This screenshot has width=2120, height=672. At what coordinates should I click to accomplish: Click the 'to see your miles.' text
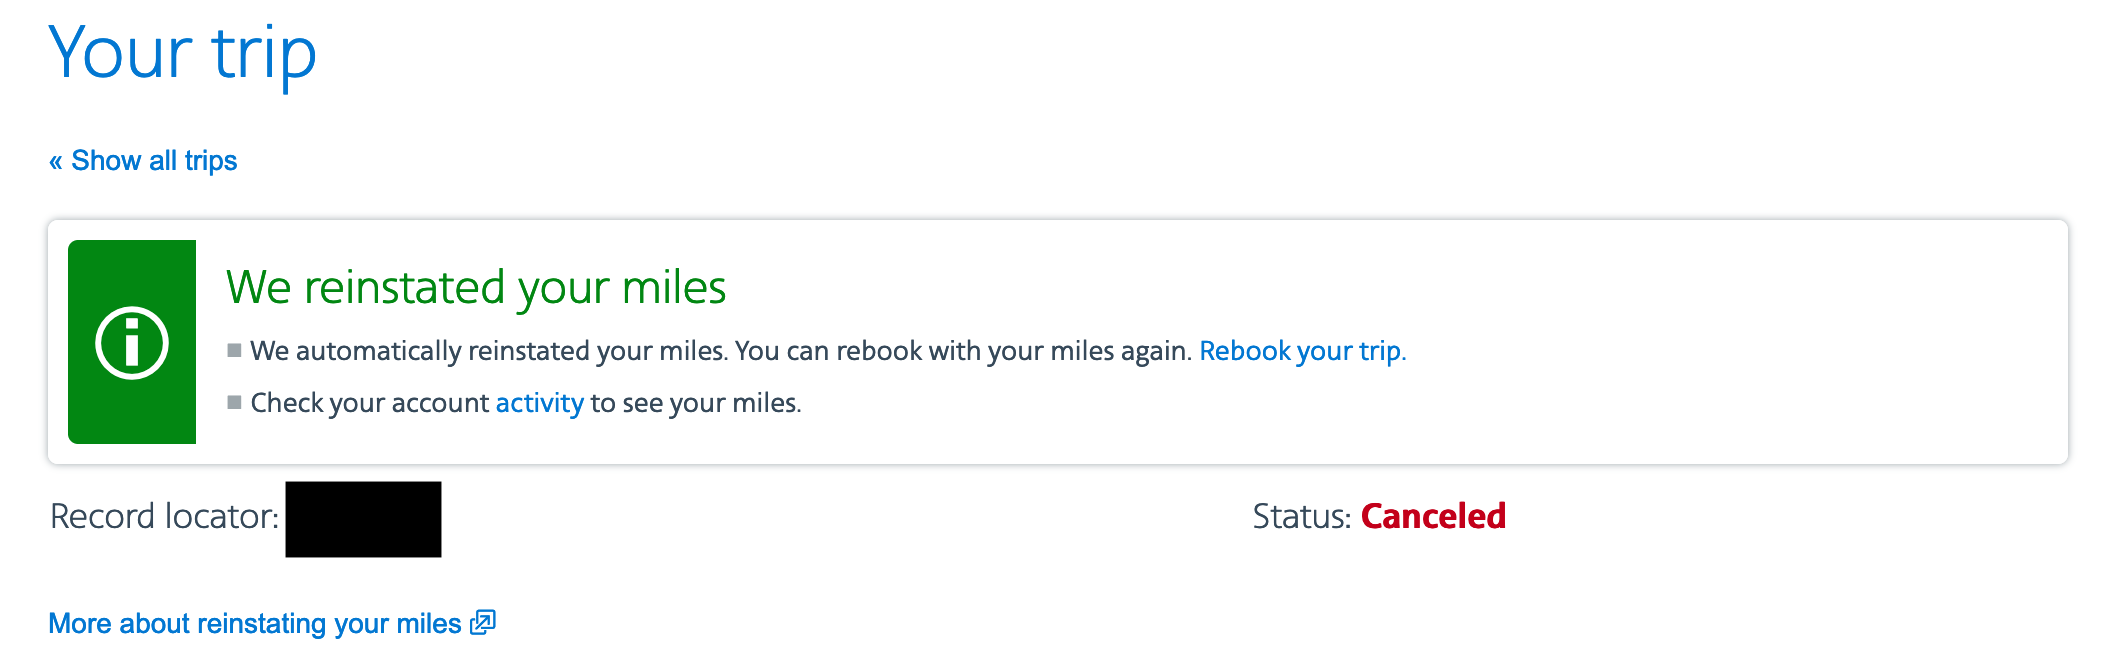(696, 403)
